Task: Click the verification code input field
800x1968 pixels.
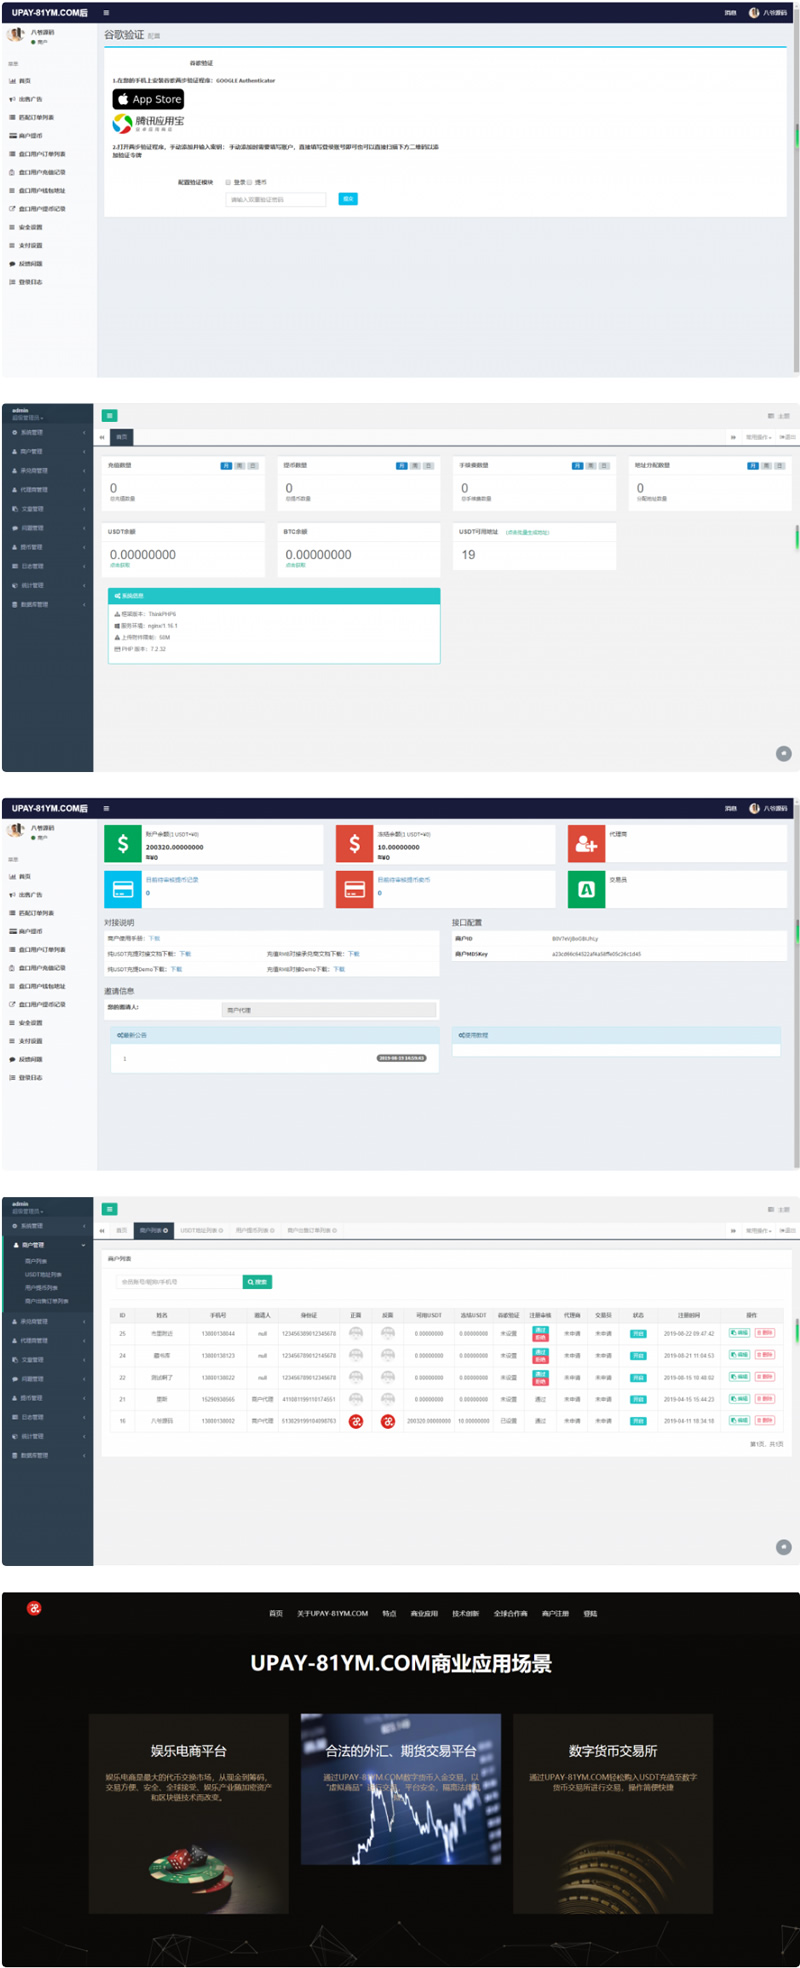Action: (x=277, y=199)
